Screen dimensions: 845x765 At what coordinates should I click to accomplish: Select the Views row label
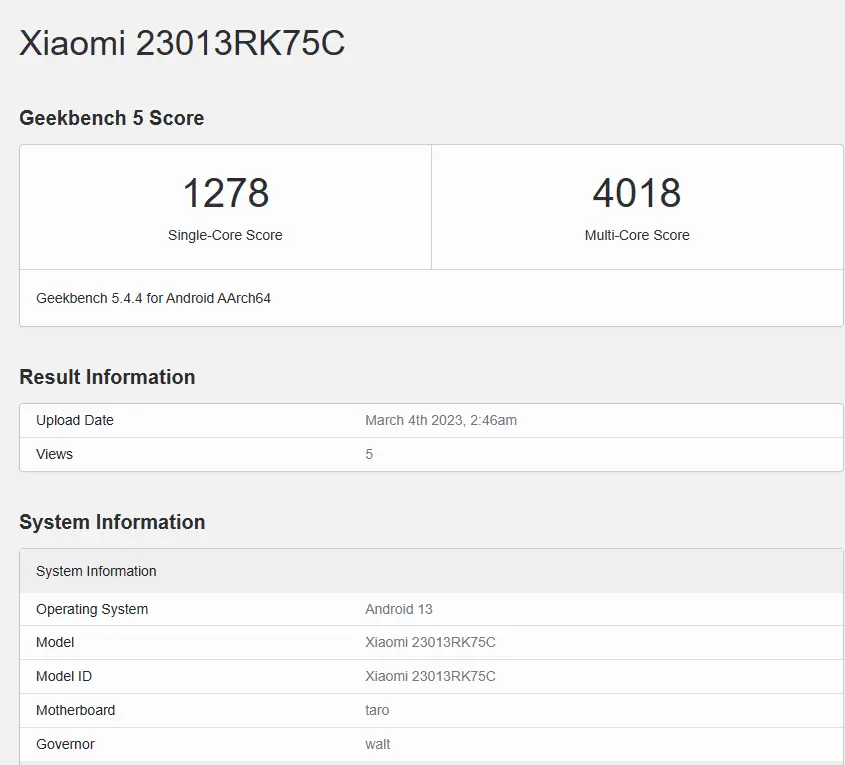tap(54, 454)
